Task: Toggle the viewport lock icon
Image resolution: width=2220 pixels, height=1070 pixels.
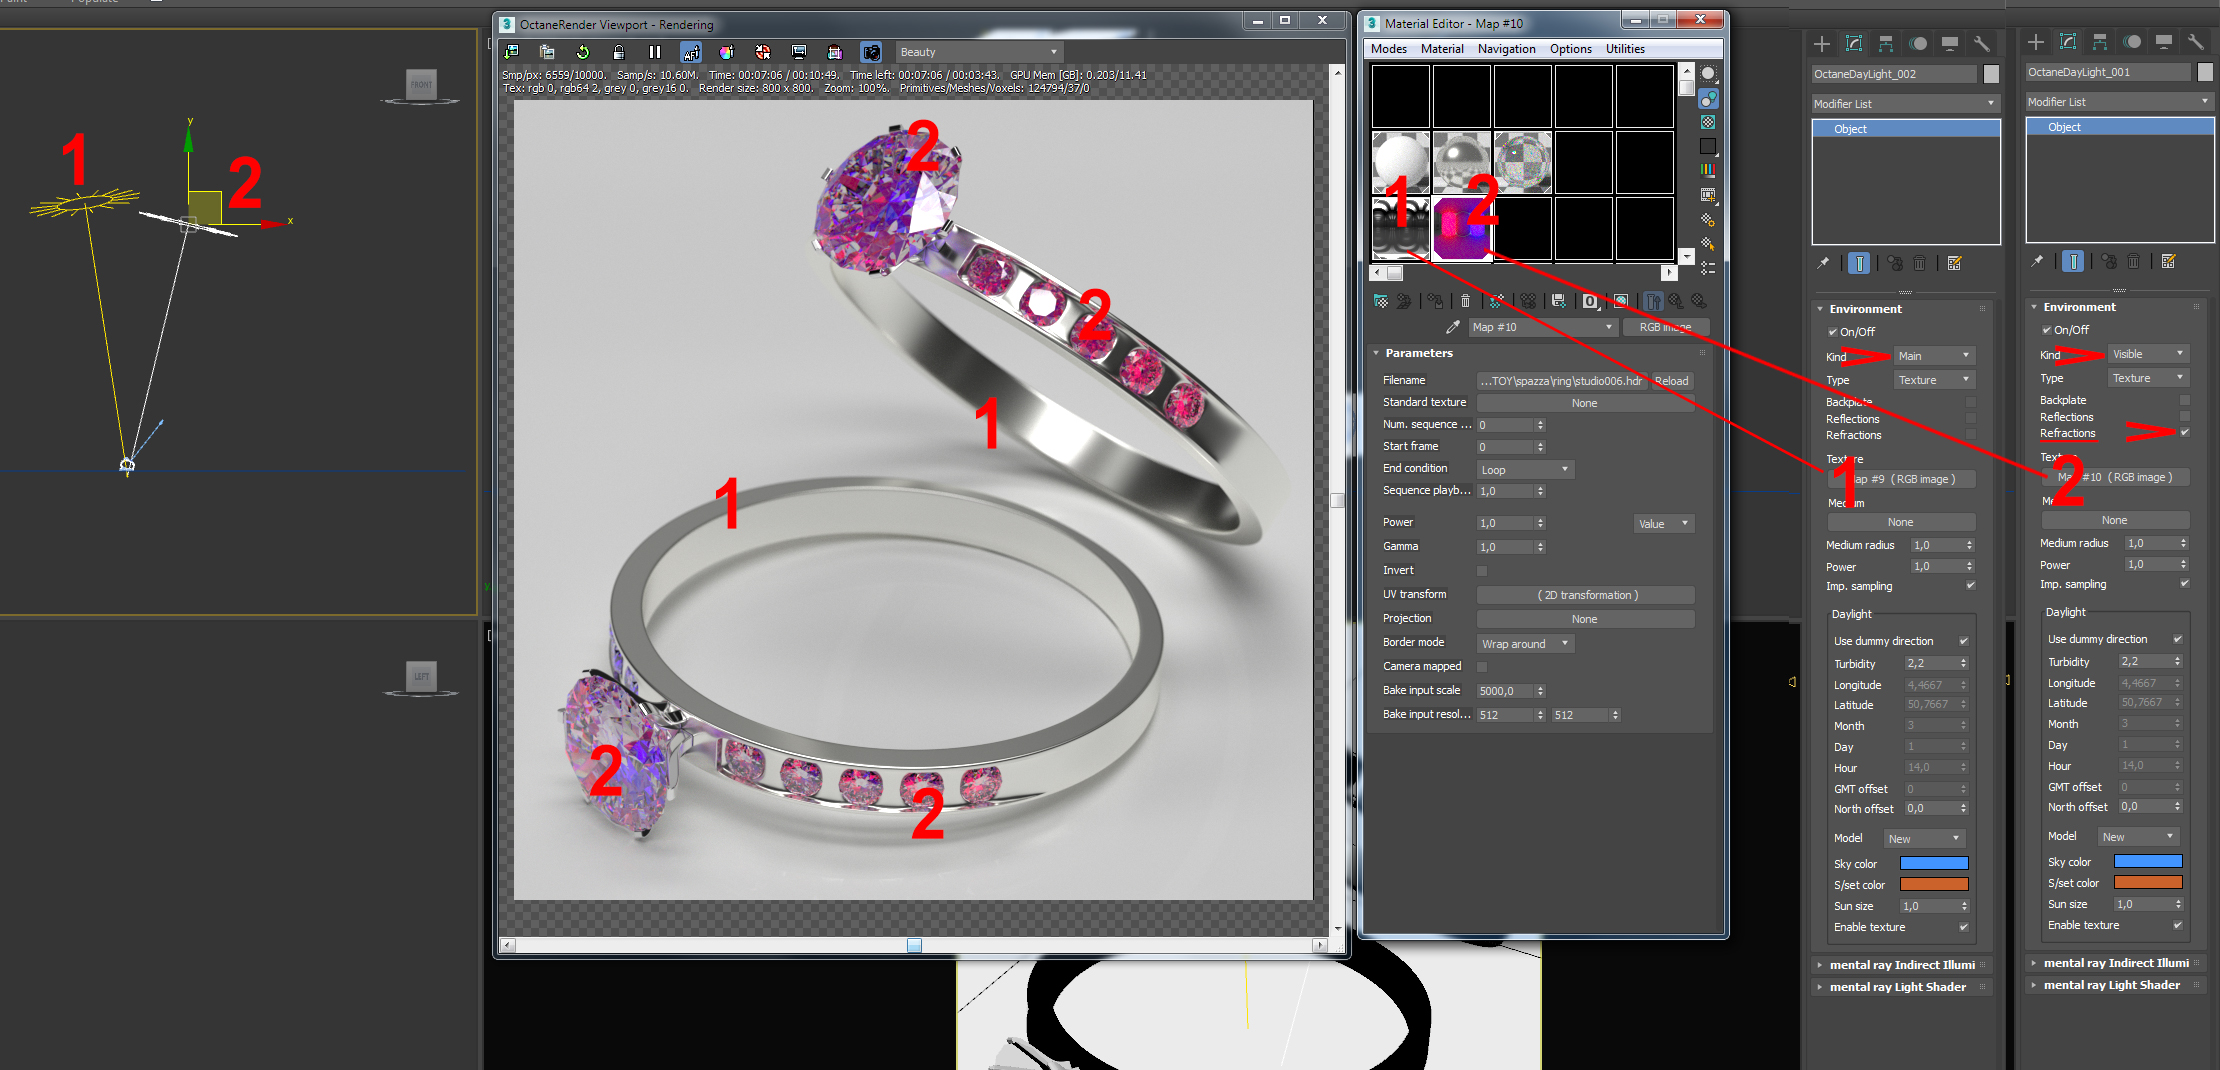Action: [619, 52]
